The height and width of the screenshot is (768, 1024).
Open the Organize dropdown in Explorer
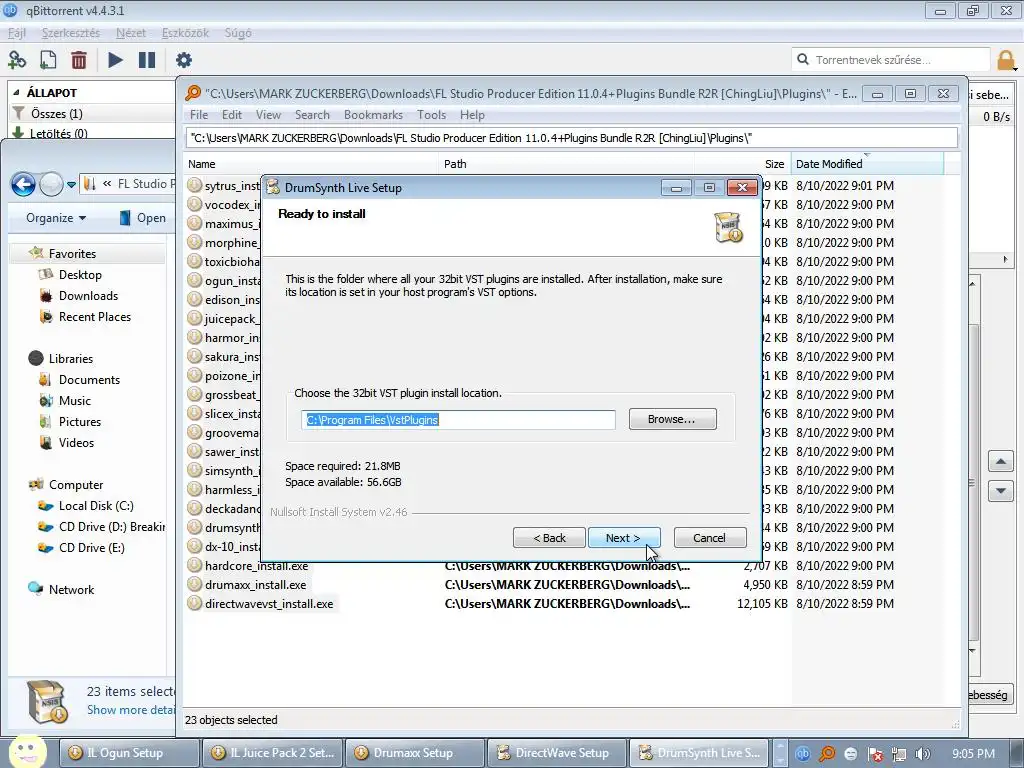pyautogui.click(x=56, y=218)
